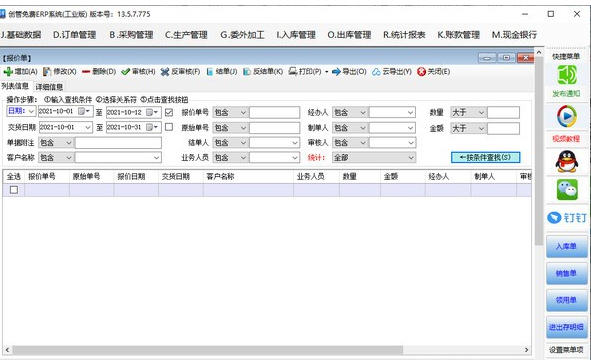Switch to the 列表信息 tab
591x360 pixels.
click(15, 86)
